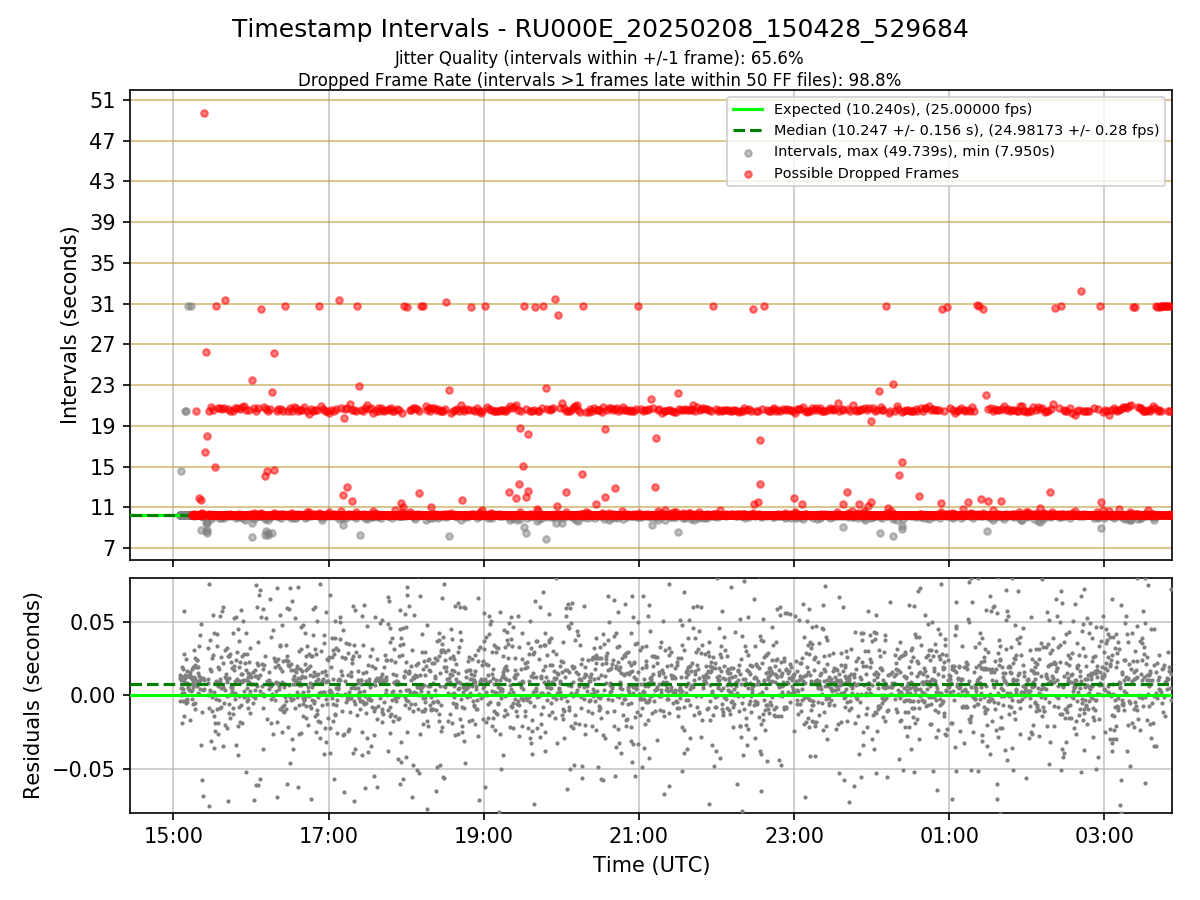Click the y-axis tick label '11'
Screen dimensions: 1200x900
(x=104, y=508)
